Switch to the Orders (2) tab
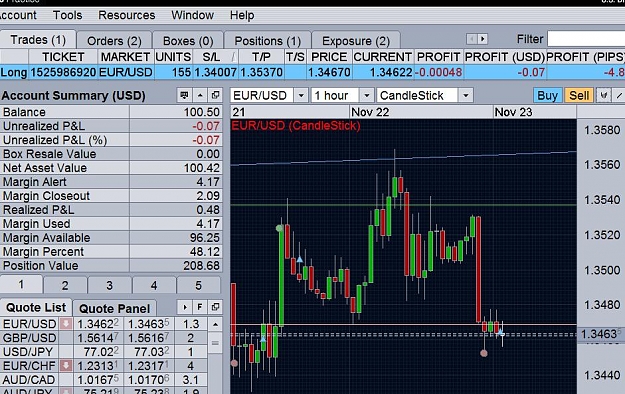Viewport: 625px width, 394px height. click(x=114, y=41)
